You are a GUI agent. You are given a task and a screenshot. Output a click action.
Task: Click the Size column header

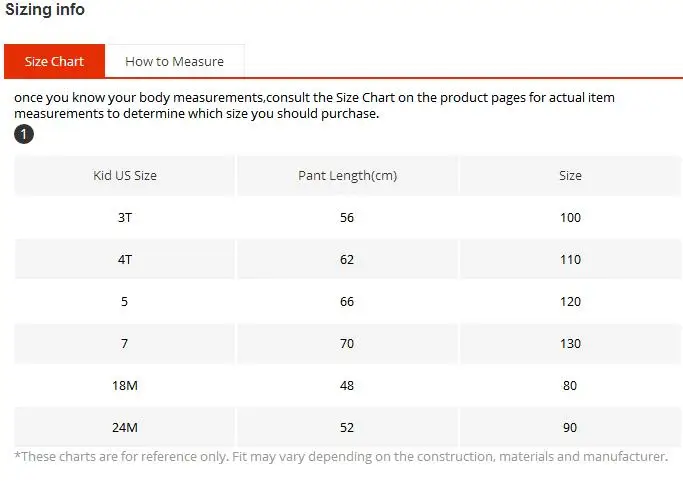[570, 176]
